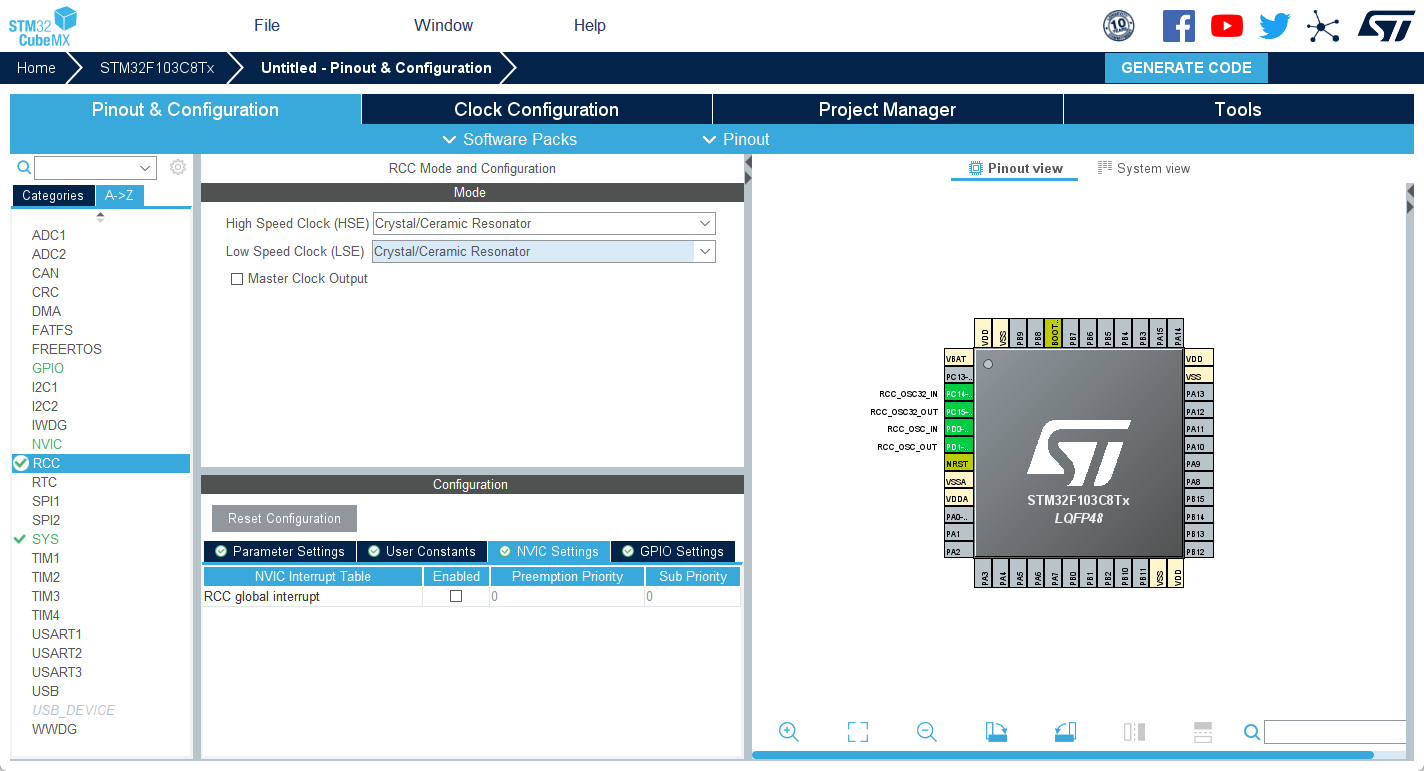Select pin PC15 RCC_OSC32_OUT on chip
The width and height of the screenshot is (1424, 771).
pos(959,411)
